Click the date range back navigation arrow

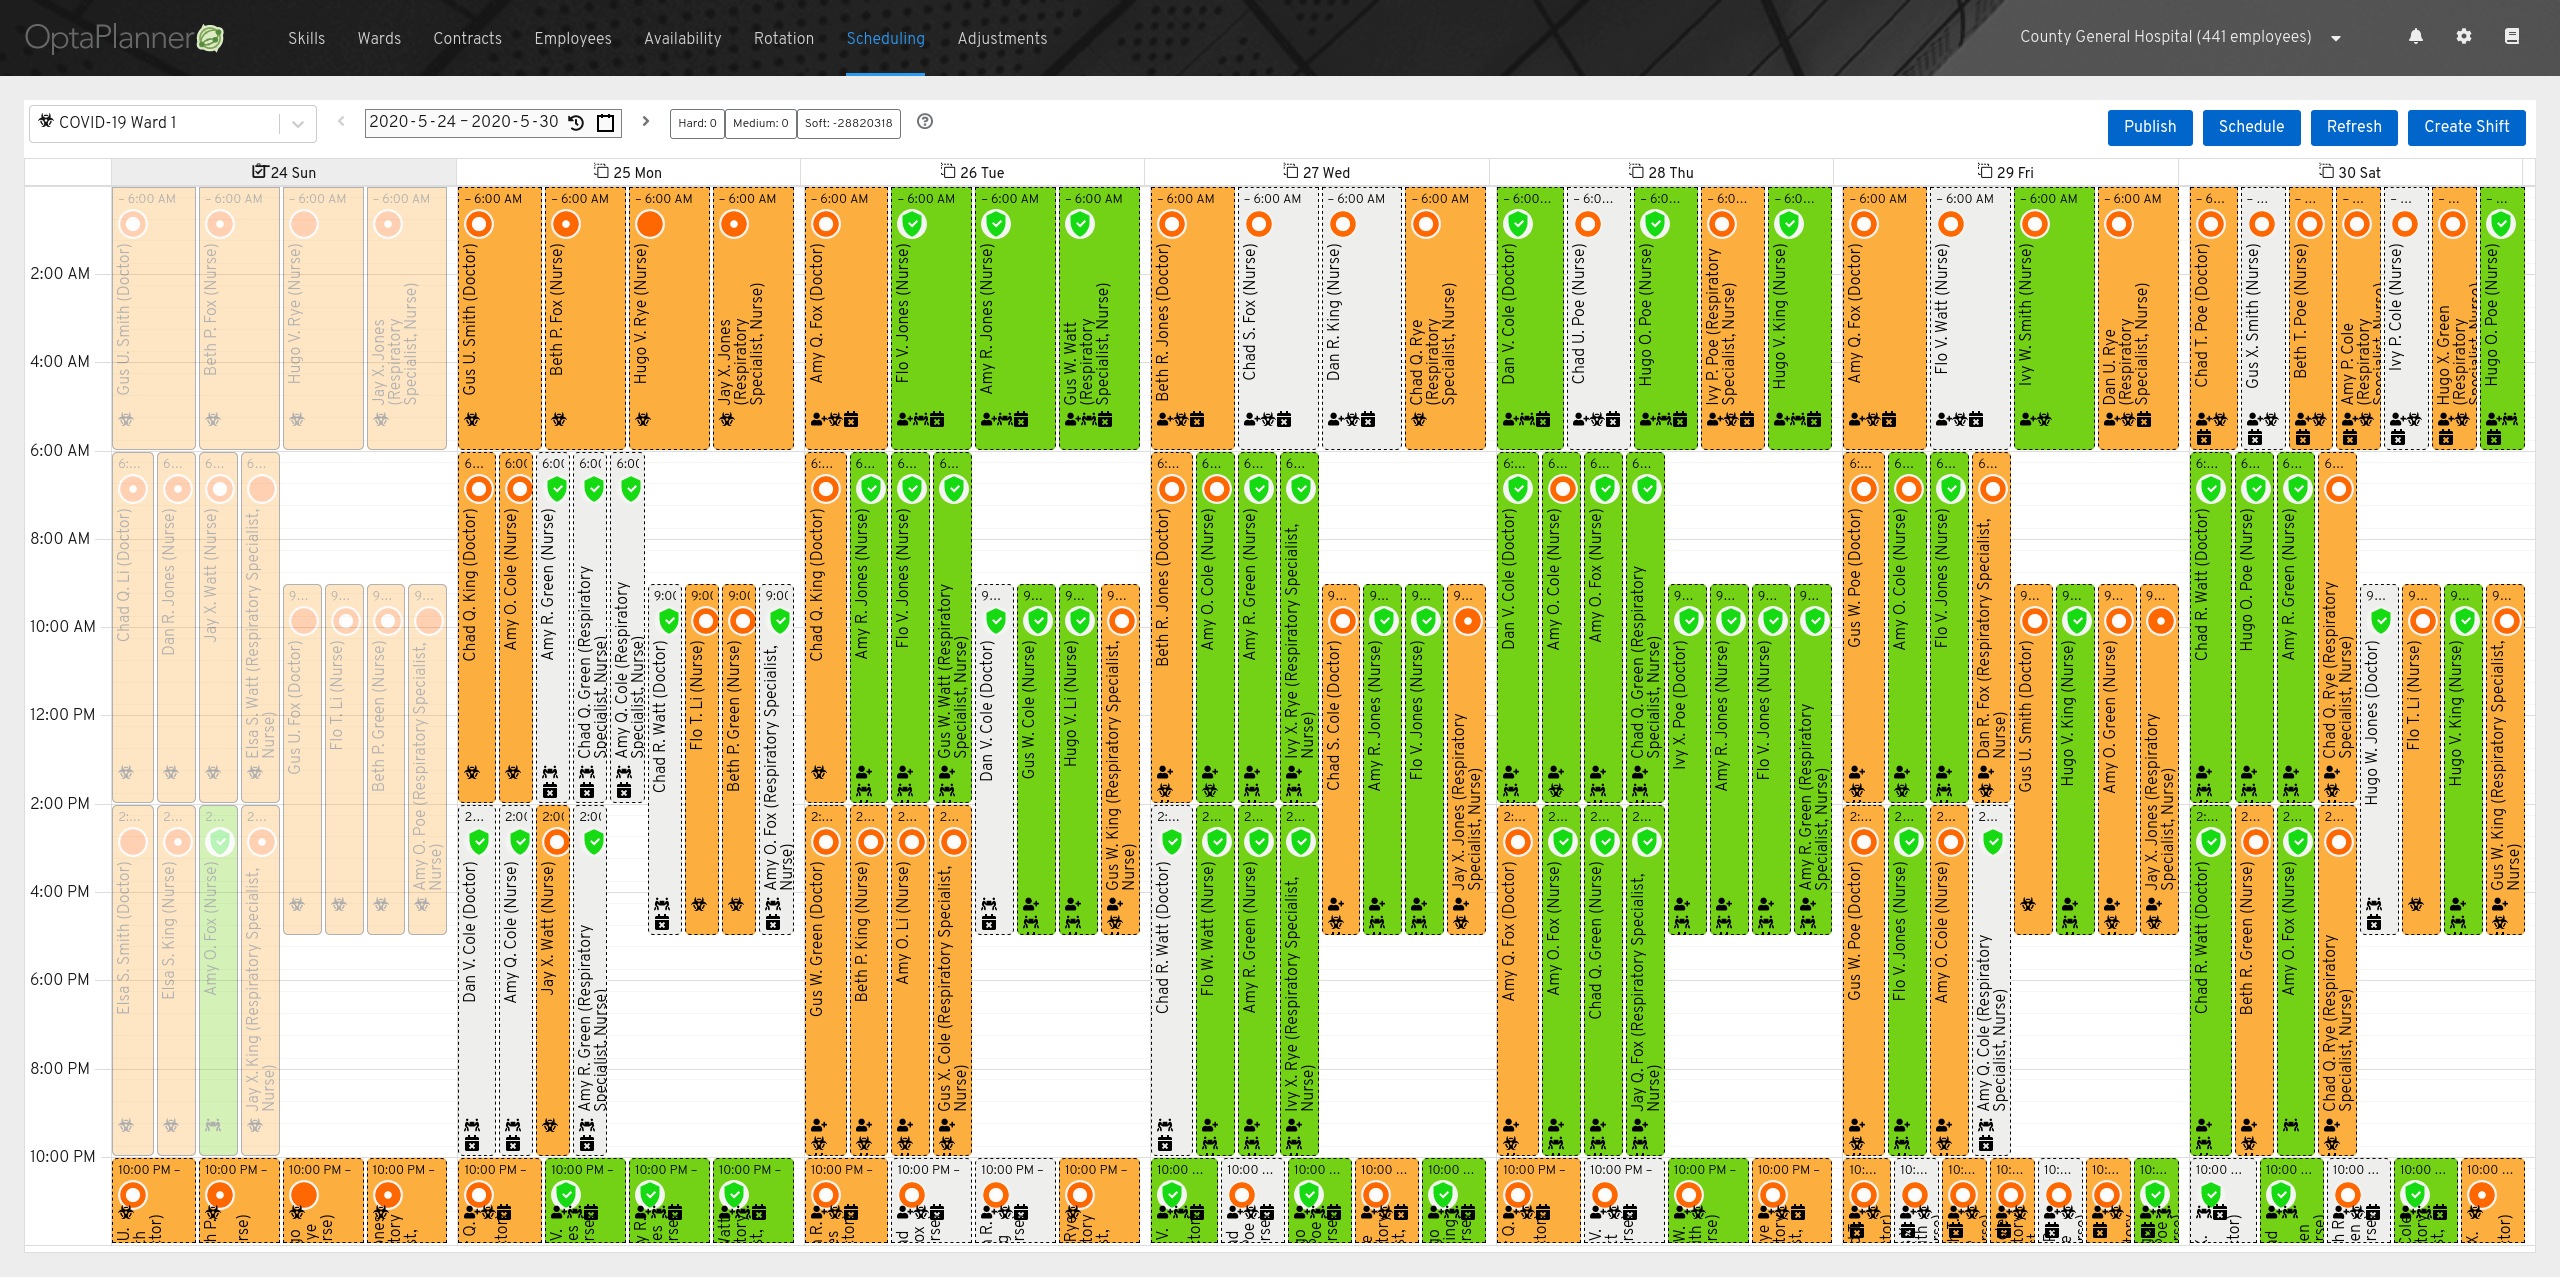point(343,124)
